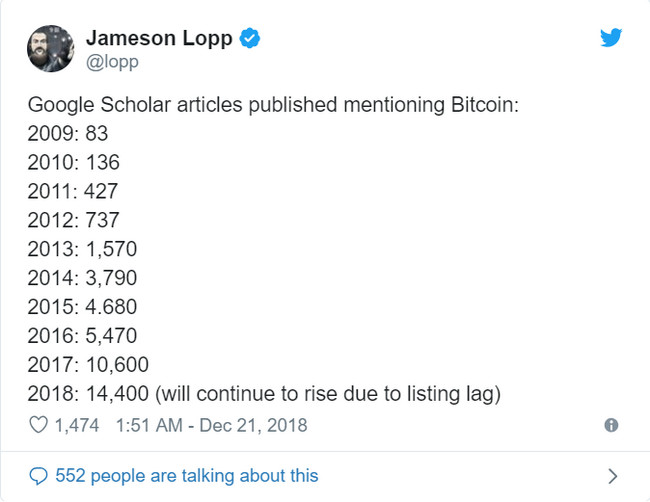The height and width of the screenshot is (502, 650).
Task: Click the speech bubble reply icon
Action: (39, 476)
